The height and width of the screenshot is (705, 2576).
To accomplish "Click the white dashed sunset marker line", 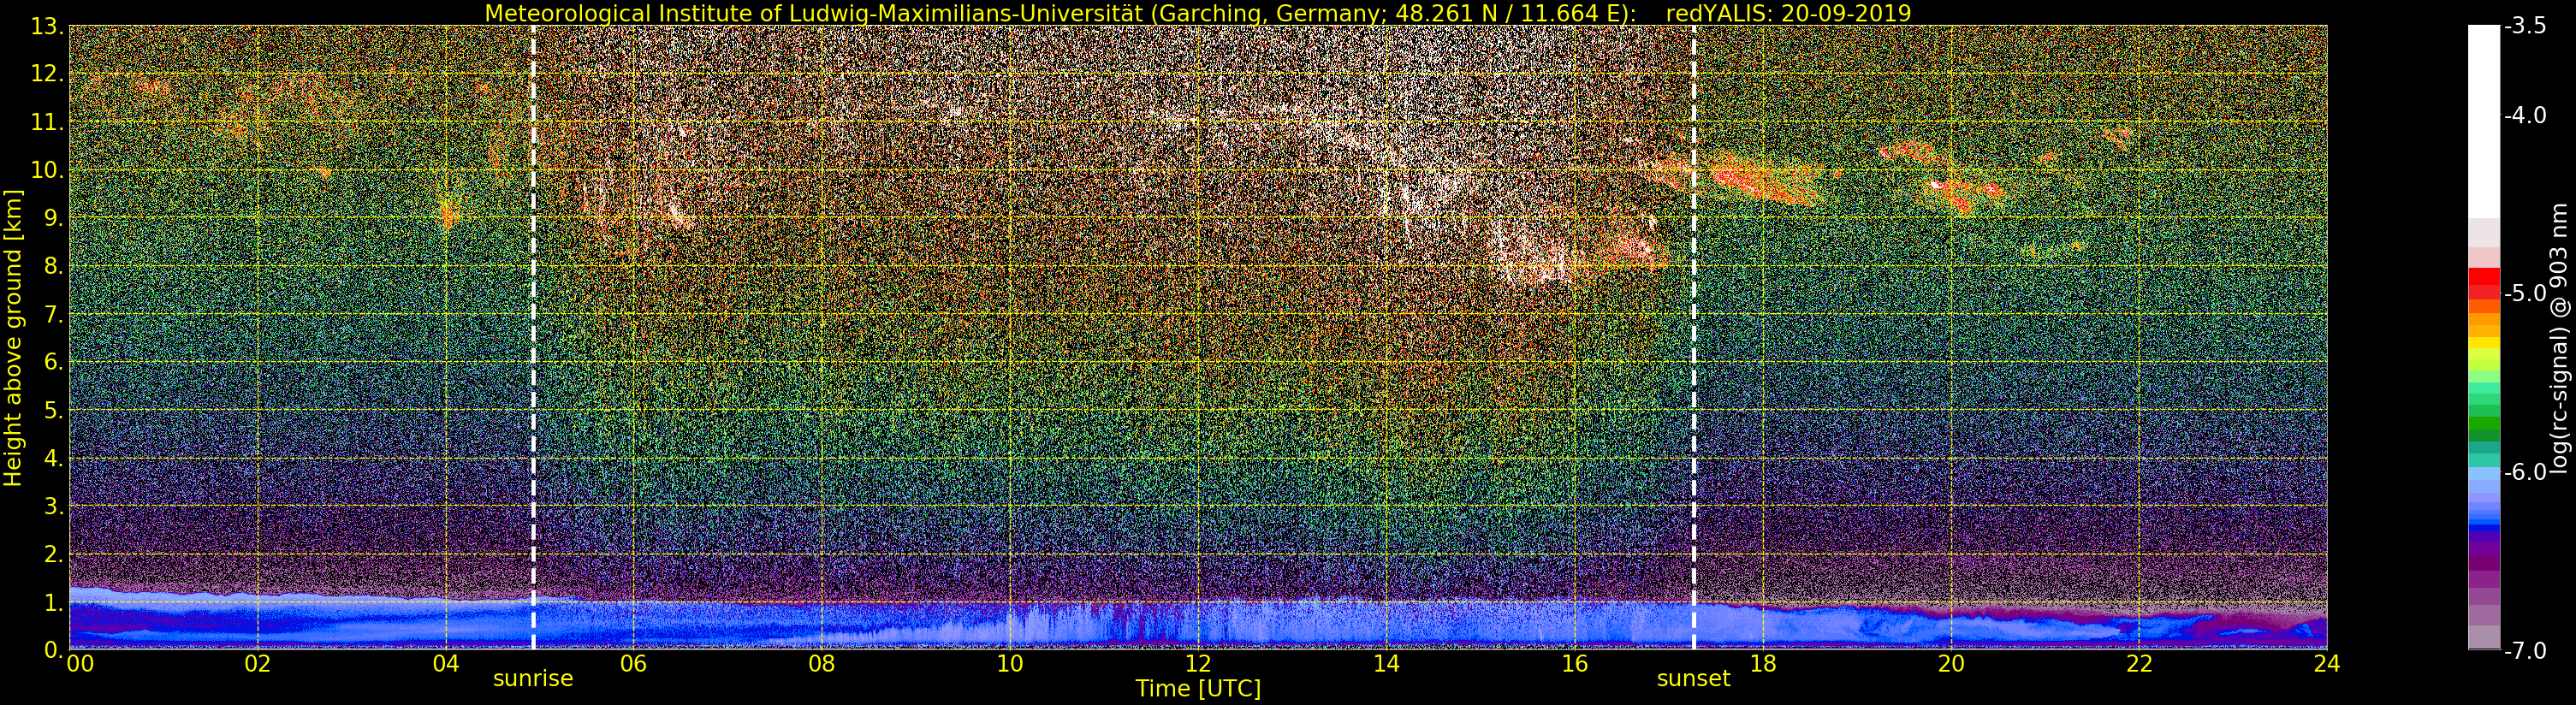I will 1694,337.
